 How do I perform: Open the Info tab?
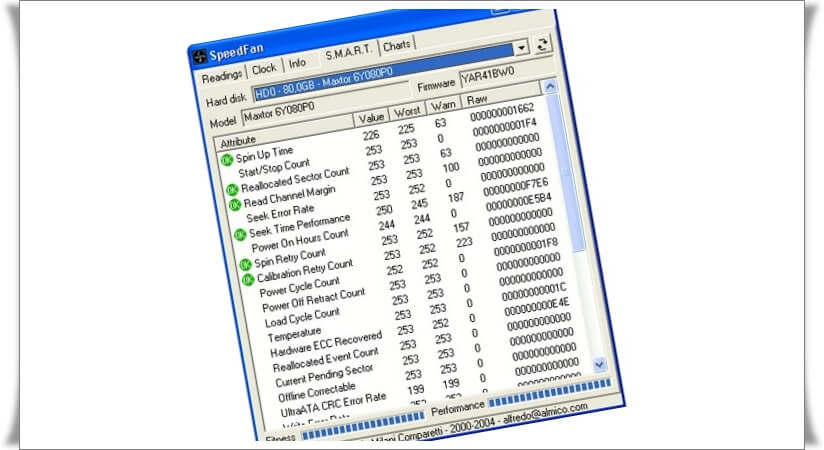pos(297,63)
